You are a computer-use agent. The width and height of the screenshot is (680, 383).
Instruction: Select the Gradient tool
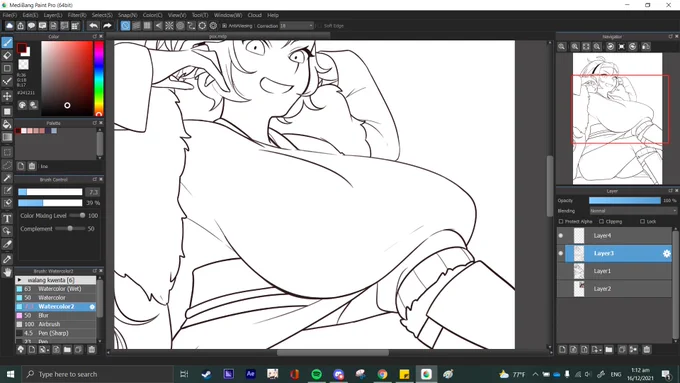(x=7, y=137)
